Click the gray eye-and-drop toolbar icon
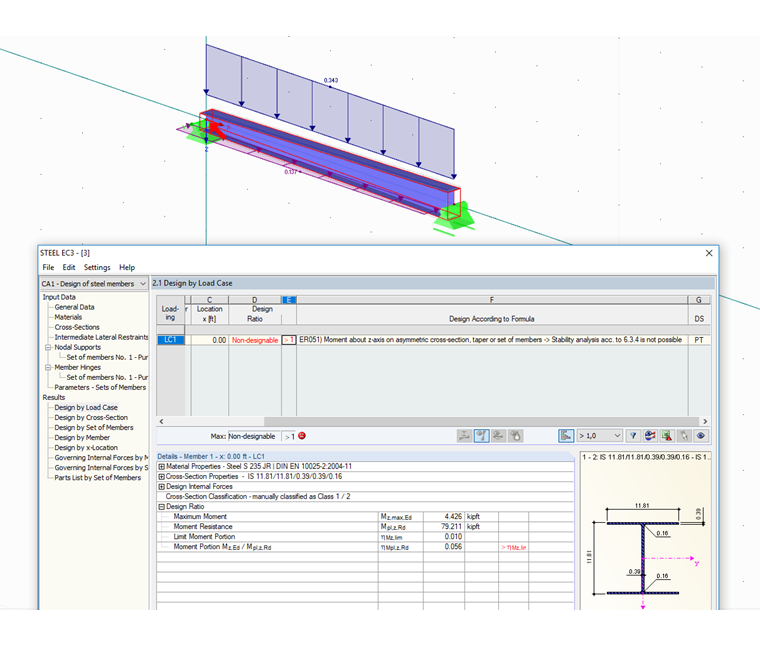The width and height of the screenshot is (760, 647). point(516,436)
